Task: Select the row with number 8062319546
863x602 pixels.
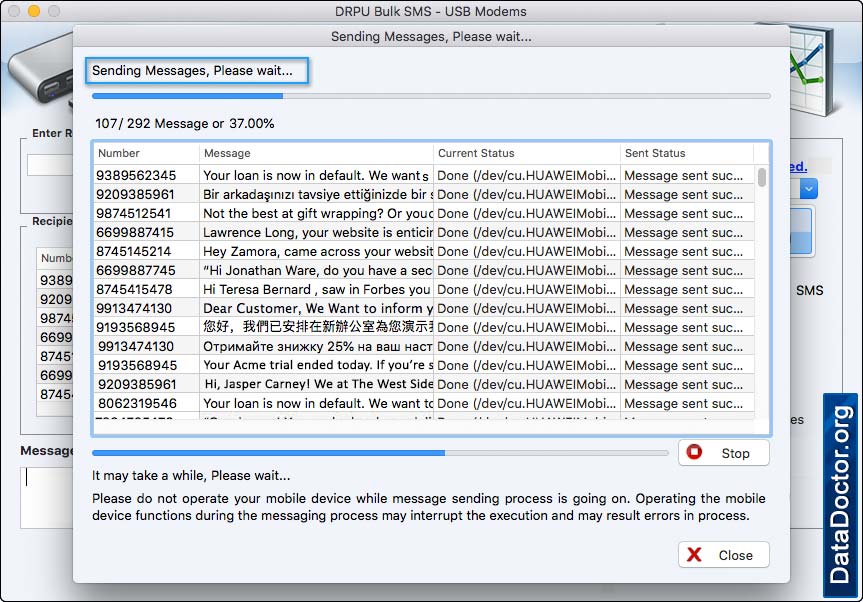Action: (424, 403)
